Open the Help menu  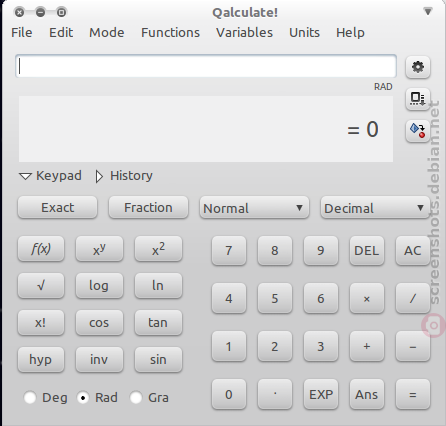pyautogui.click(x=350, y=33)
